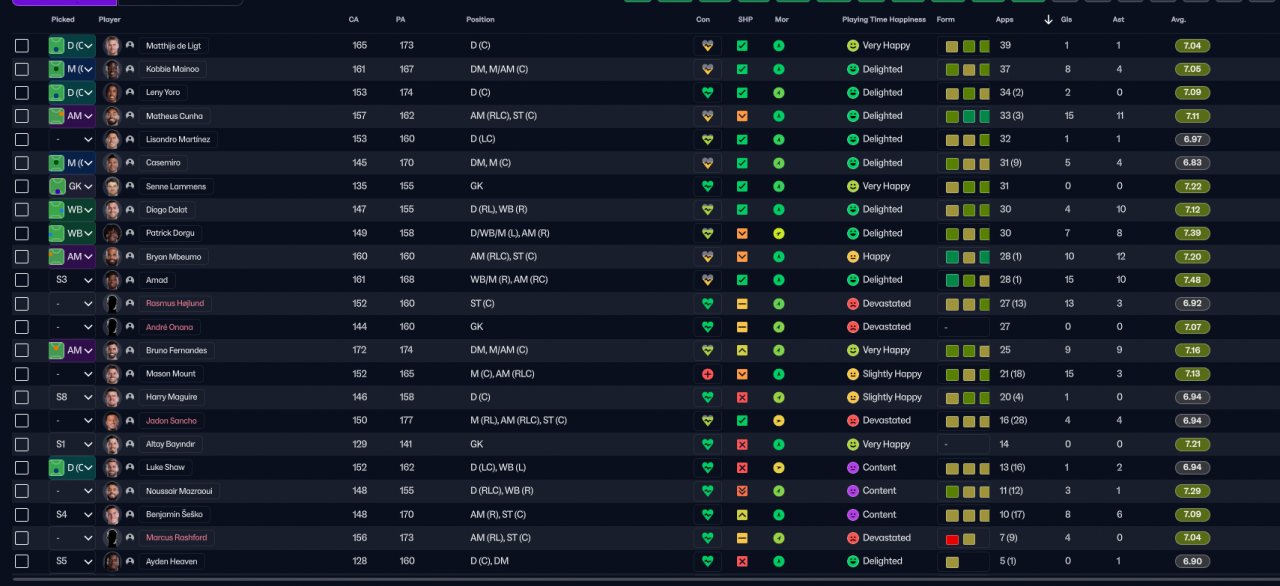Tick the checkbox for Matheus Cunha
Image resolution: width=1280 pixels, height=586 pixels.
pos(22,116)
